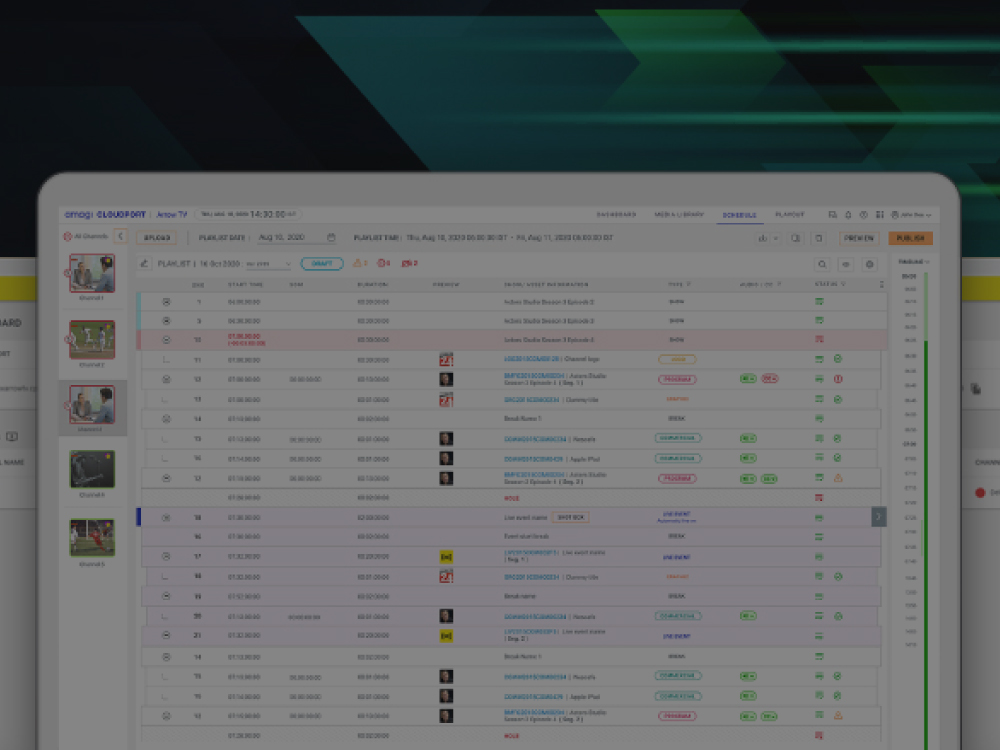Toggle collapse on program Seg. 2 row

tap(166, 478)
